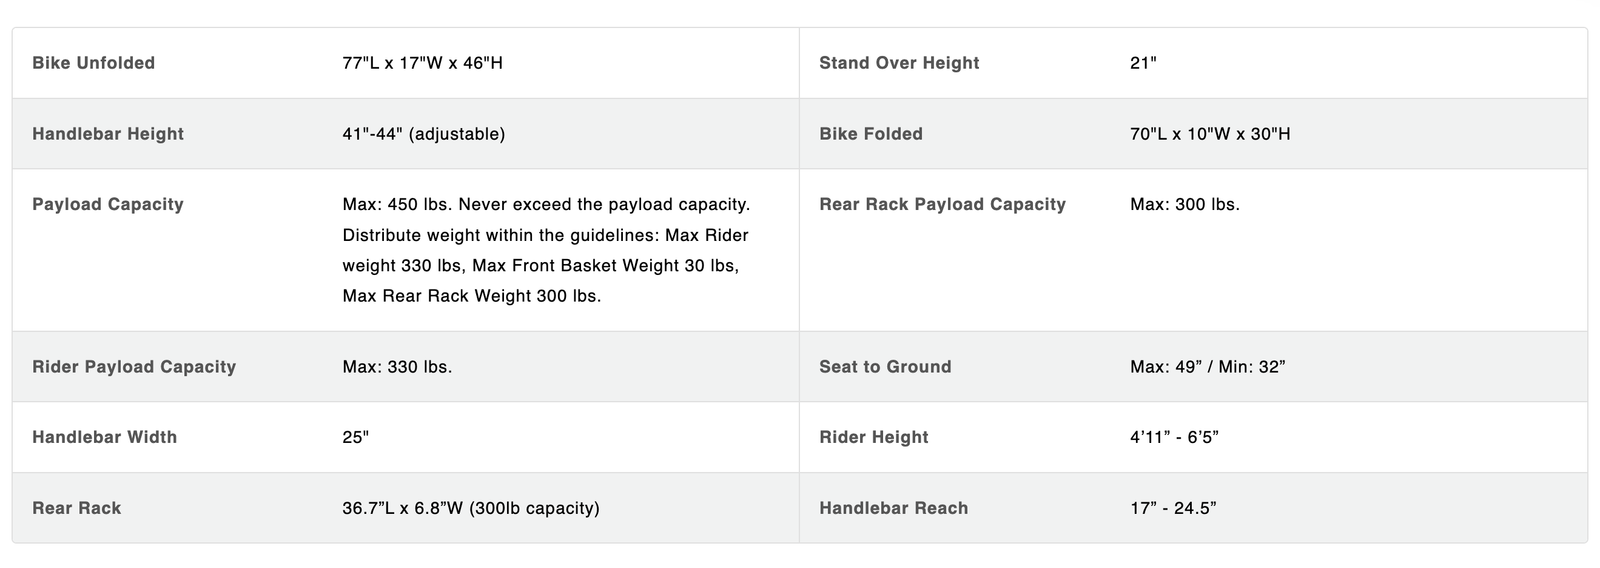
Task: Select the Max: 49" / Min: 32" value
Action: (1207, 367)
